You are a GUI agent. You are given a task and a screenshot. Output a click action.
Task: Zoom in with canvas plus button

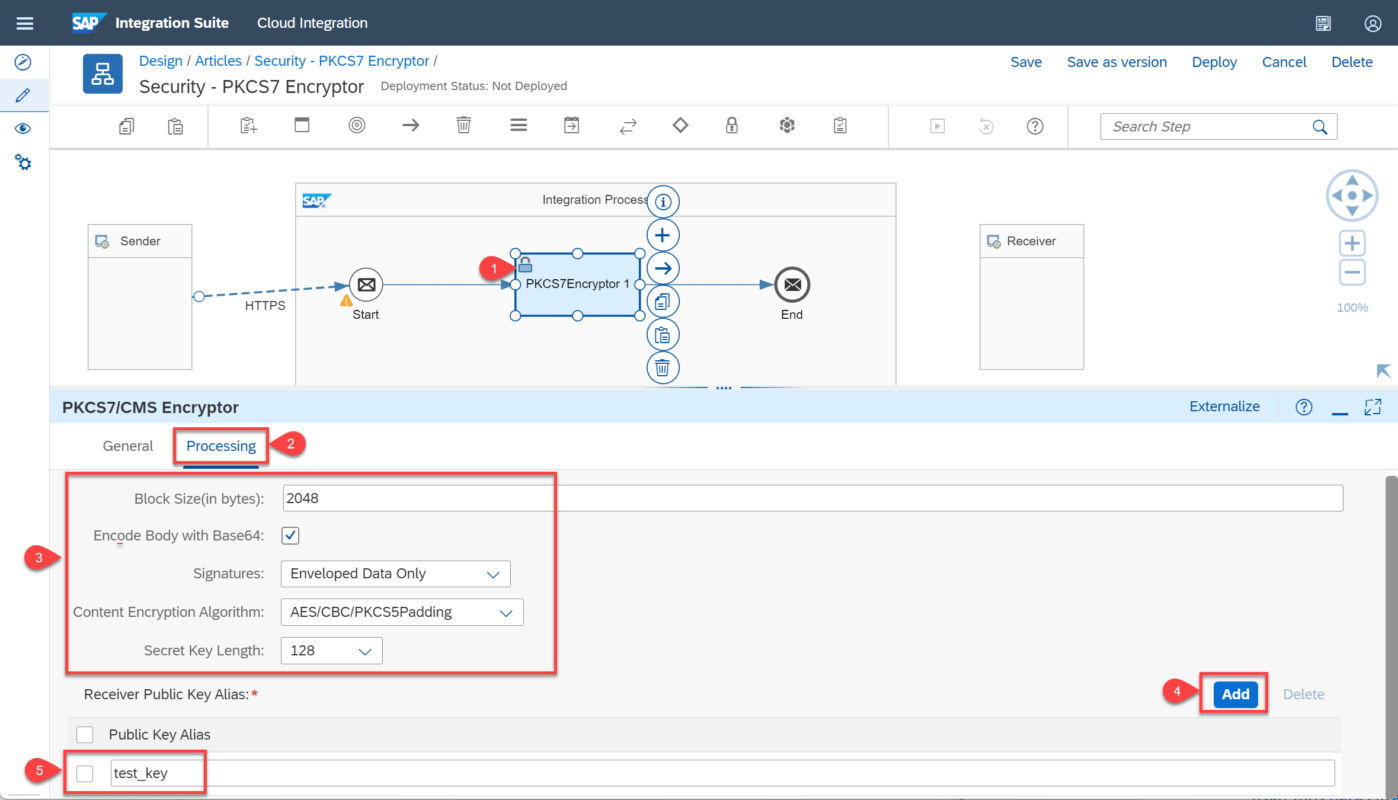point(1352,243)
